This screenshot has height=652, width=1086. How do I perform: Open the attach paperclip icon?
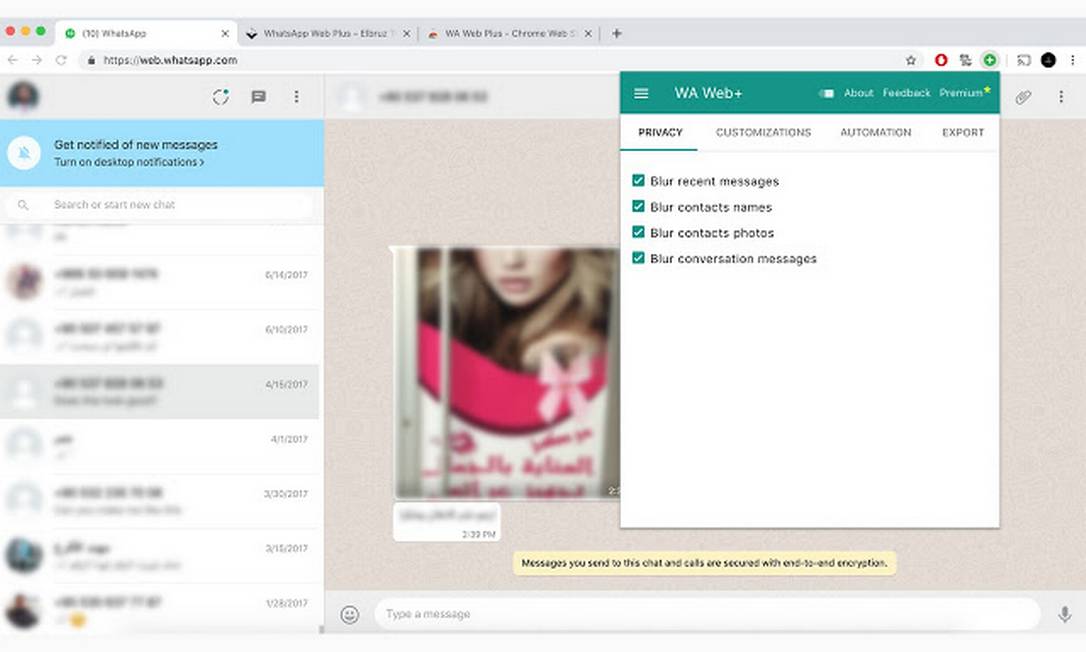pyautogui.click(x=1023, y=97)
